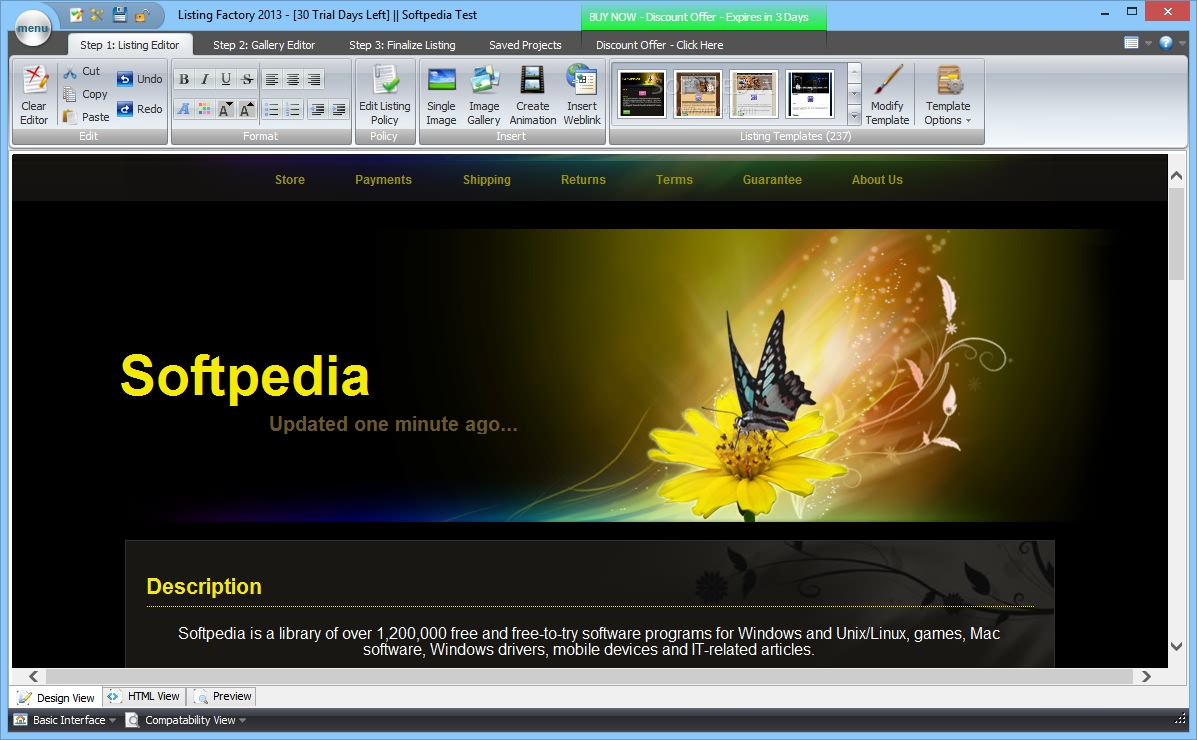
Task: Expand the Template Options dropdown
Action: (947, 96)
